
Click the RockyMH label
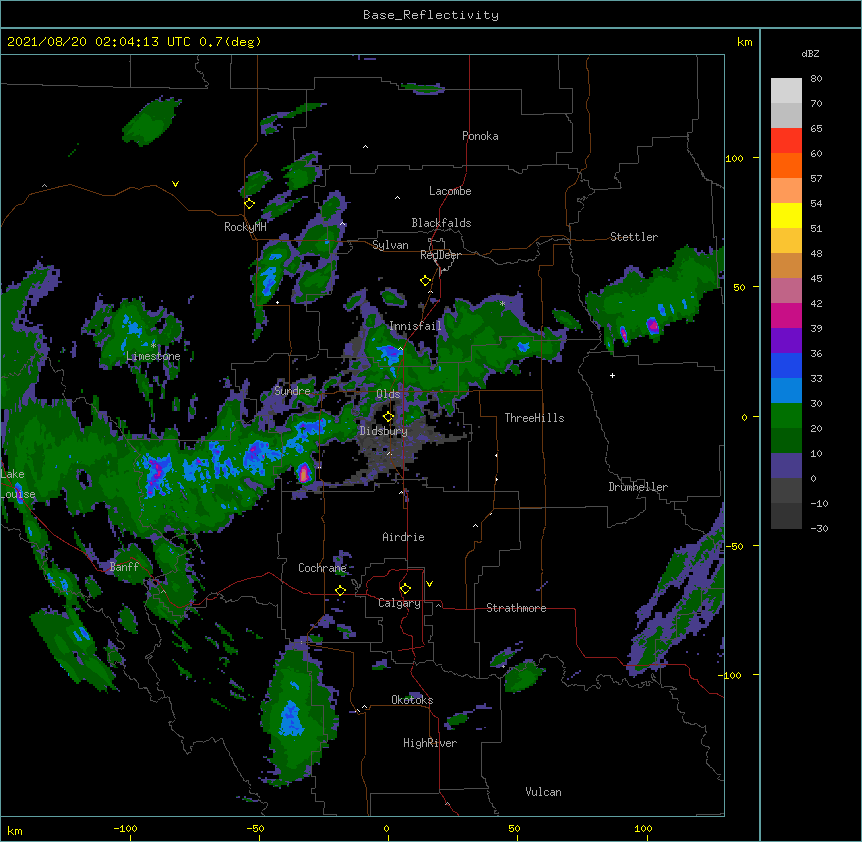click(x=245, y=227)
